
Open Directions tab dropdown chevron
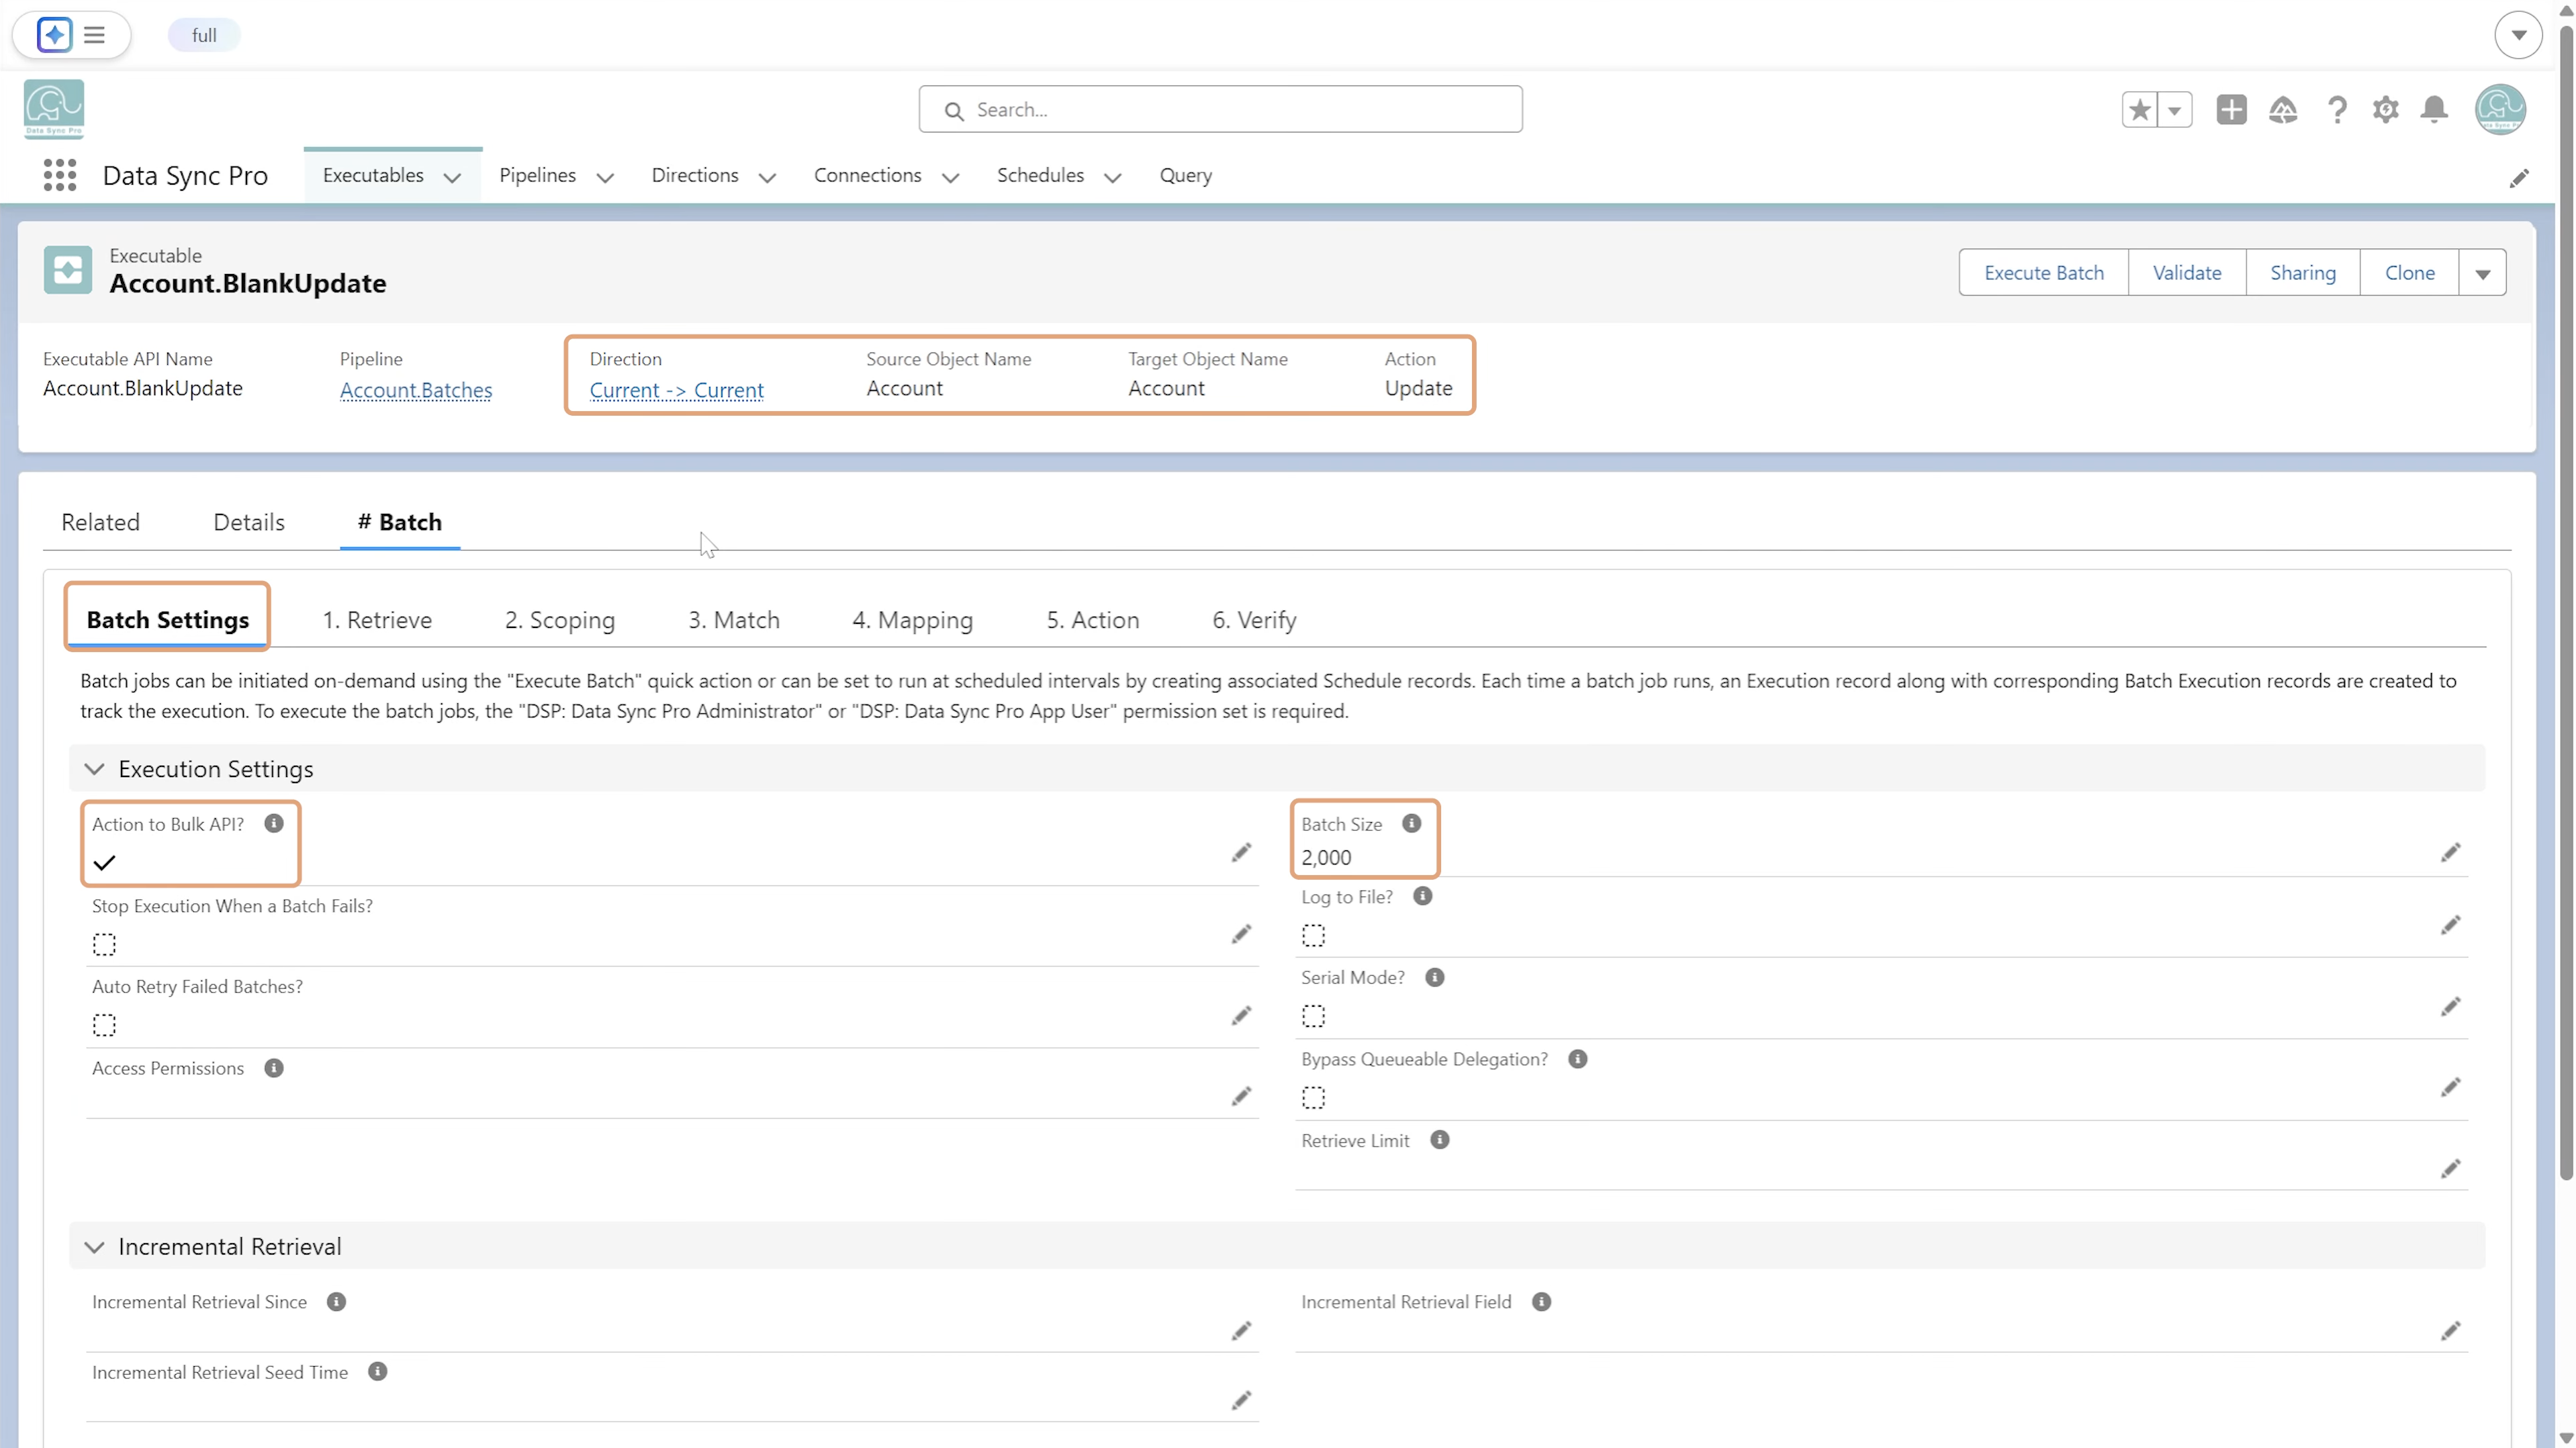pos(767,178)
